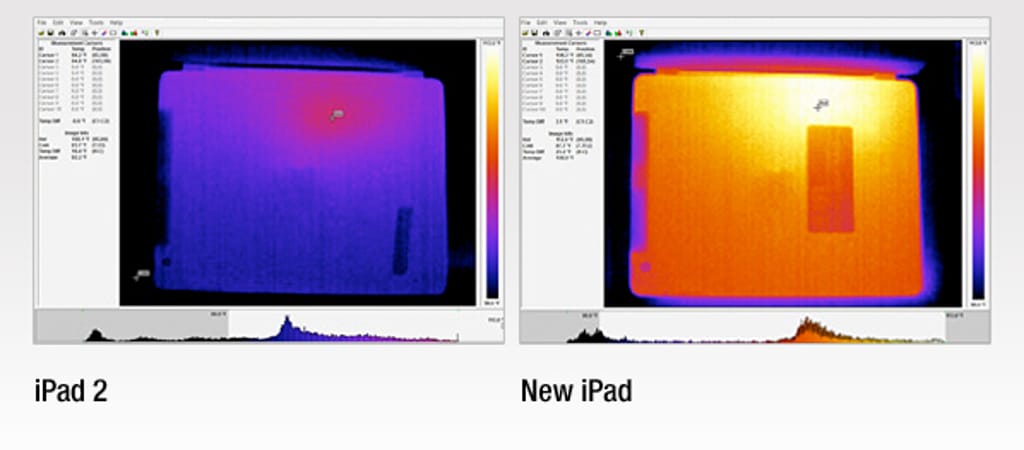Click the open file icon in iPad 2 toolbar
This screenshot has height=450, width=1024.
(41, 33)
